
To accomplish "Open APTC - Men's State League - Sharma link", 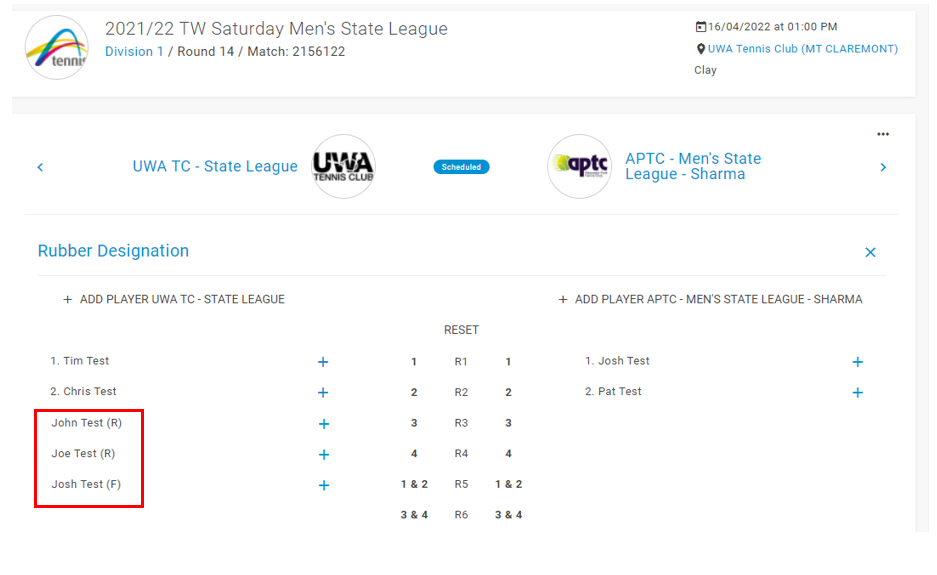I will [x=693, y=166].
